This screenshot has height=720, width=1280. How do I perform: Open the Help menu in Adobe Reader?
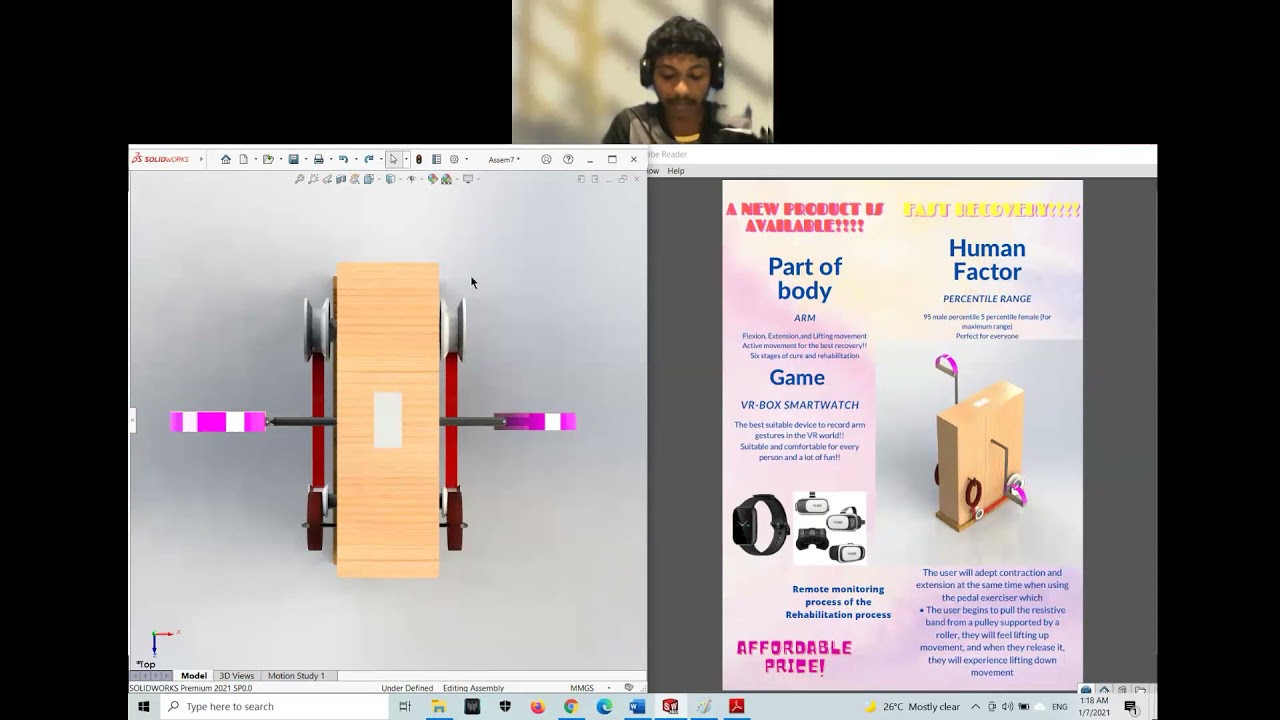pos(676,171)
